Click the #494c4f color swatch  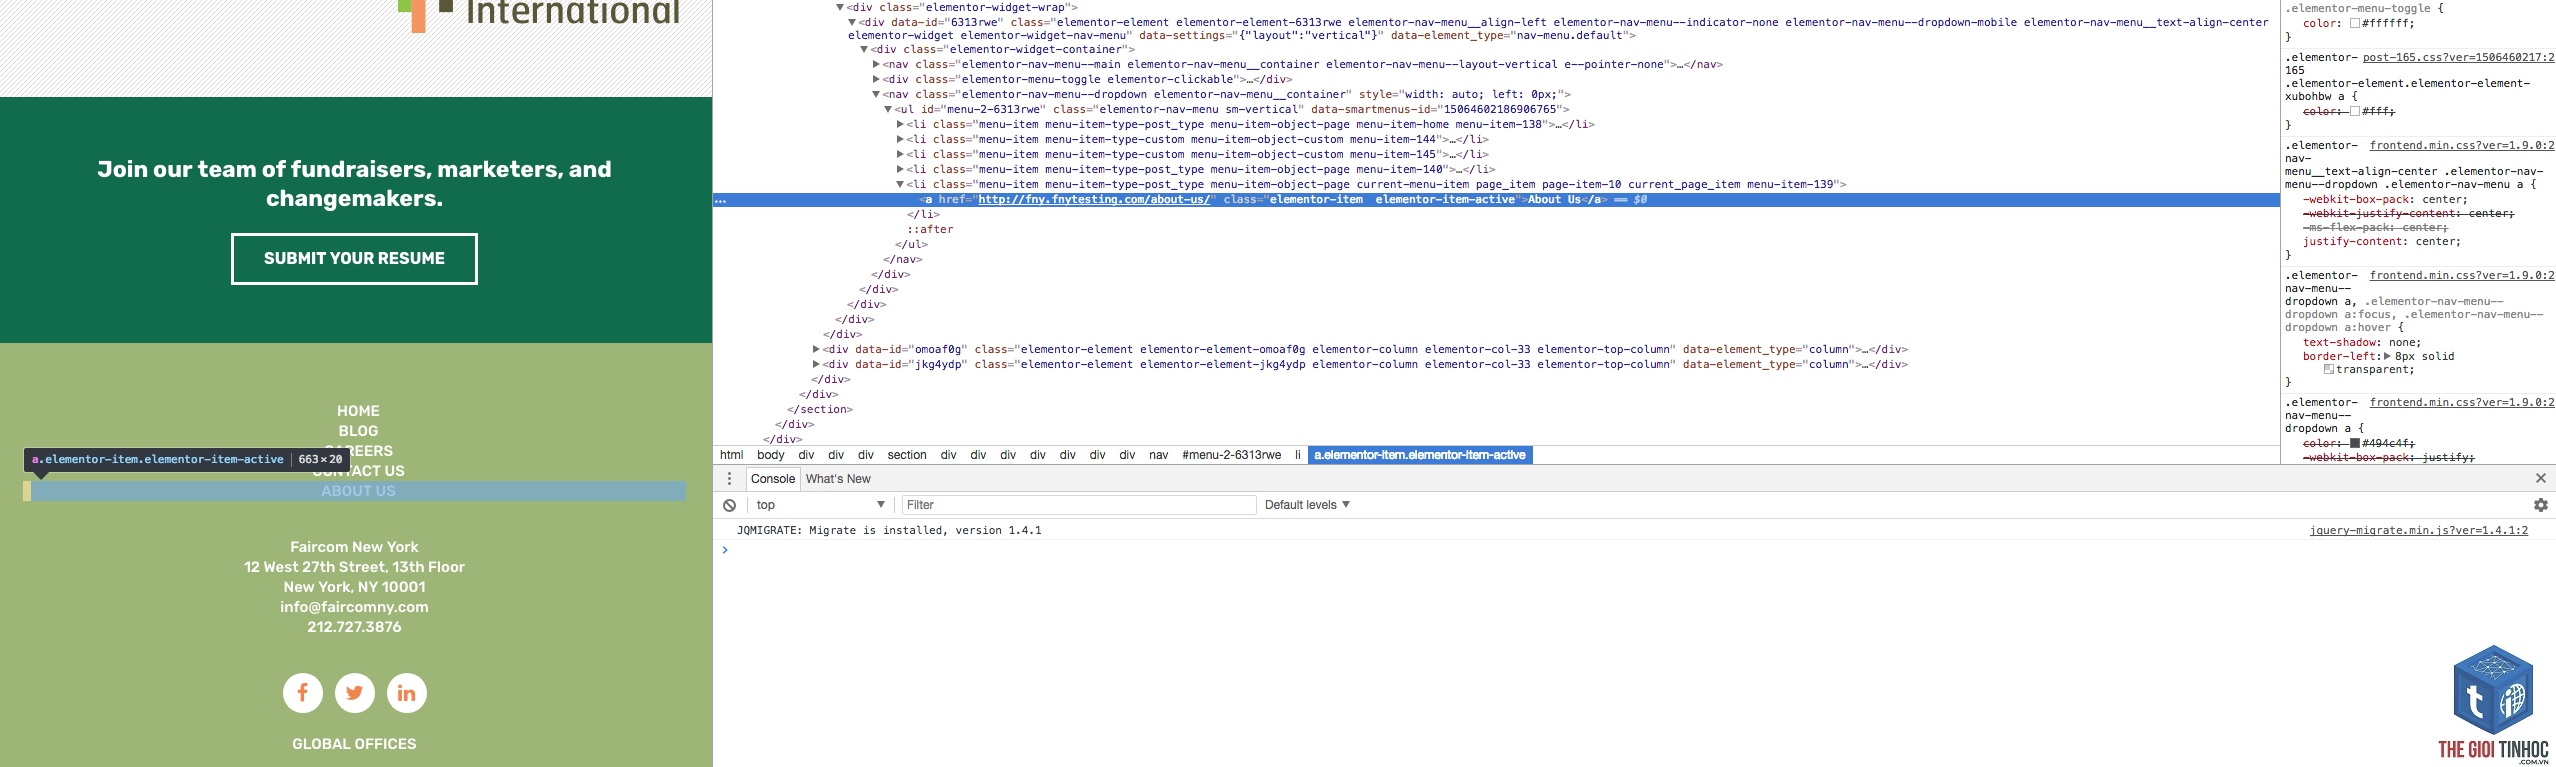click(x=2355, y=443)
